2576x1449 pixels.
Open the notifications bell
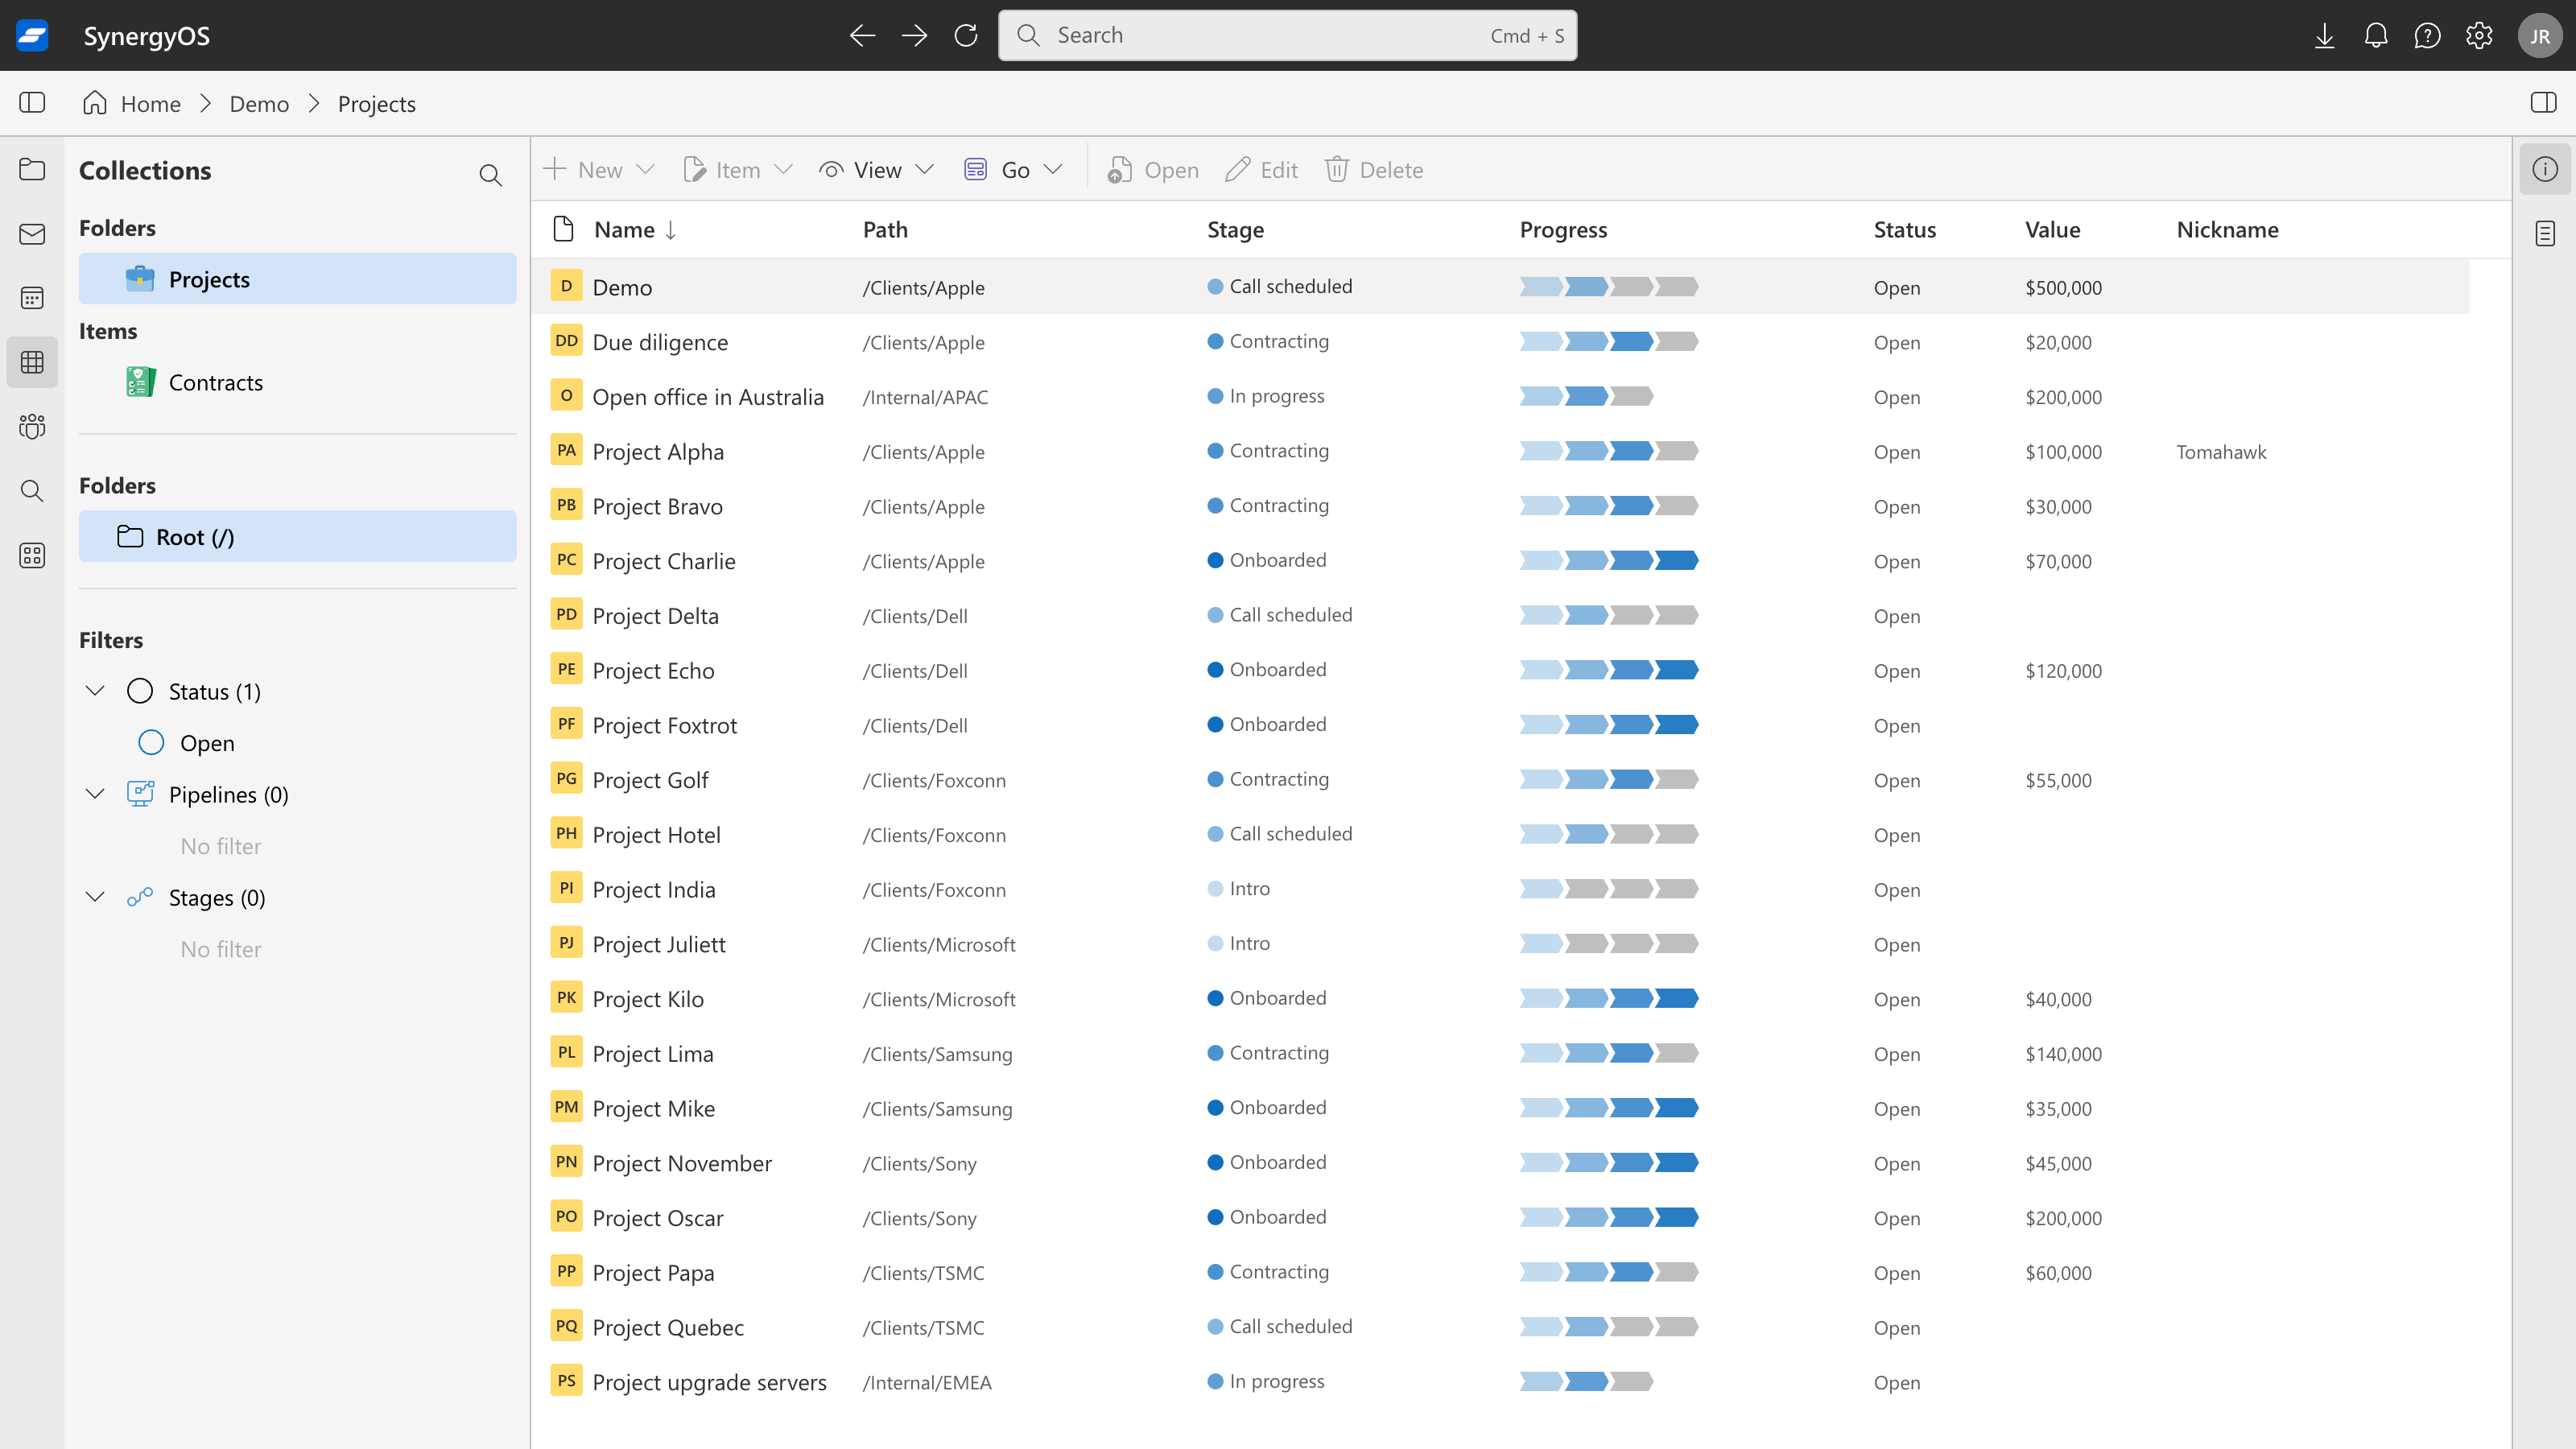pyautogui.click(x=2376, y=36)
